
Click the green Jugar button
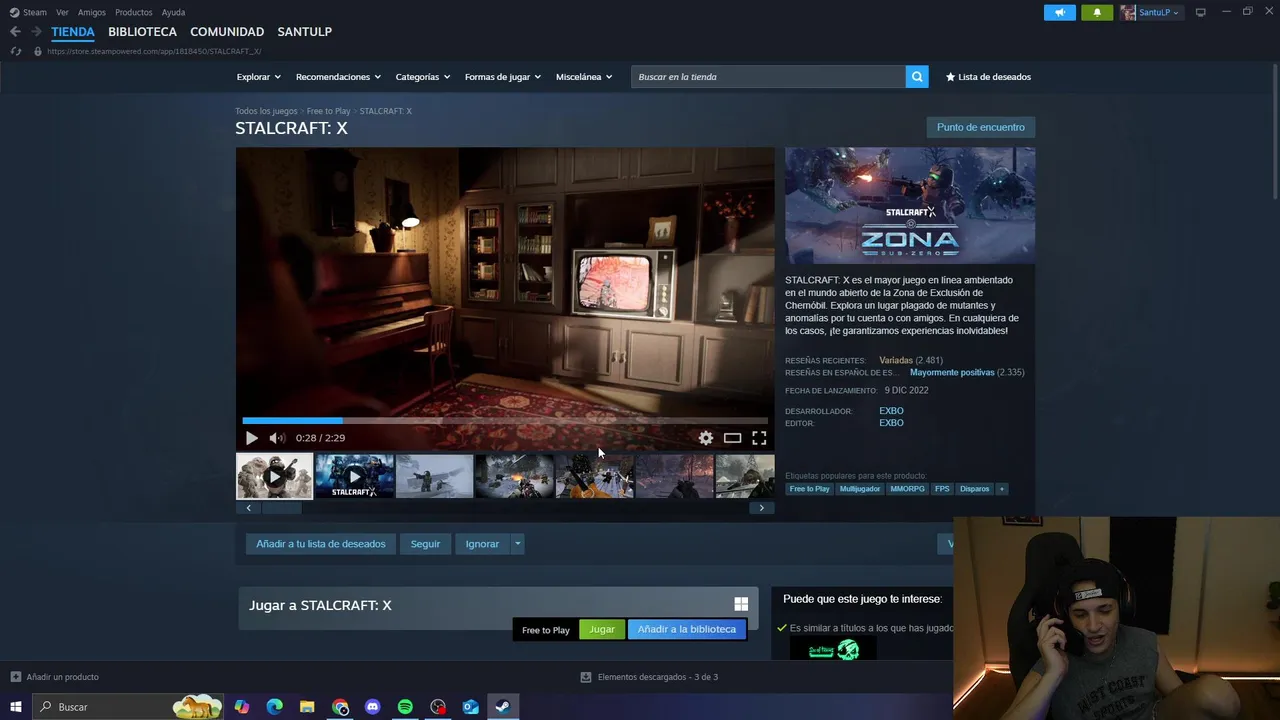point(602,630)
